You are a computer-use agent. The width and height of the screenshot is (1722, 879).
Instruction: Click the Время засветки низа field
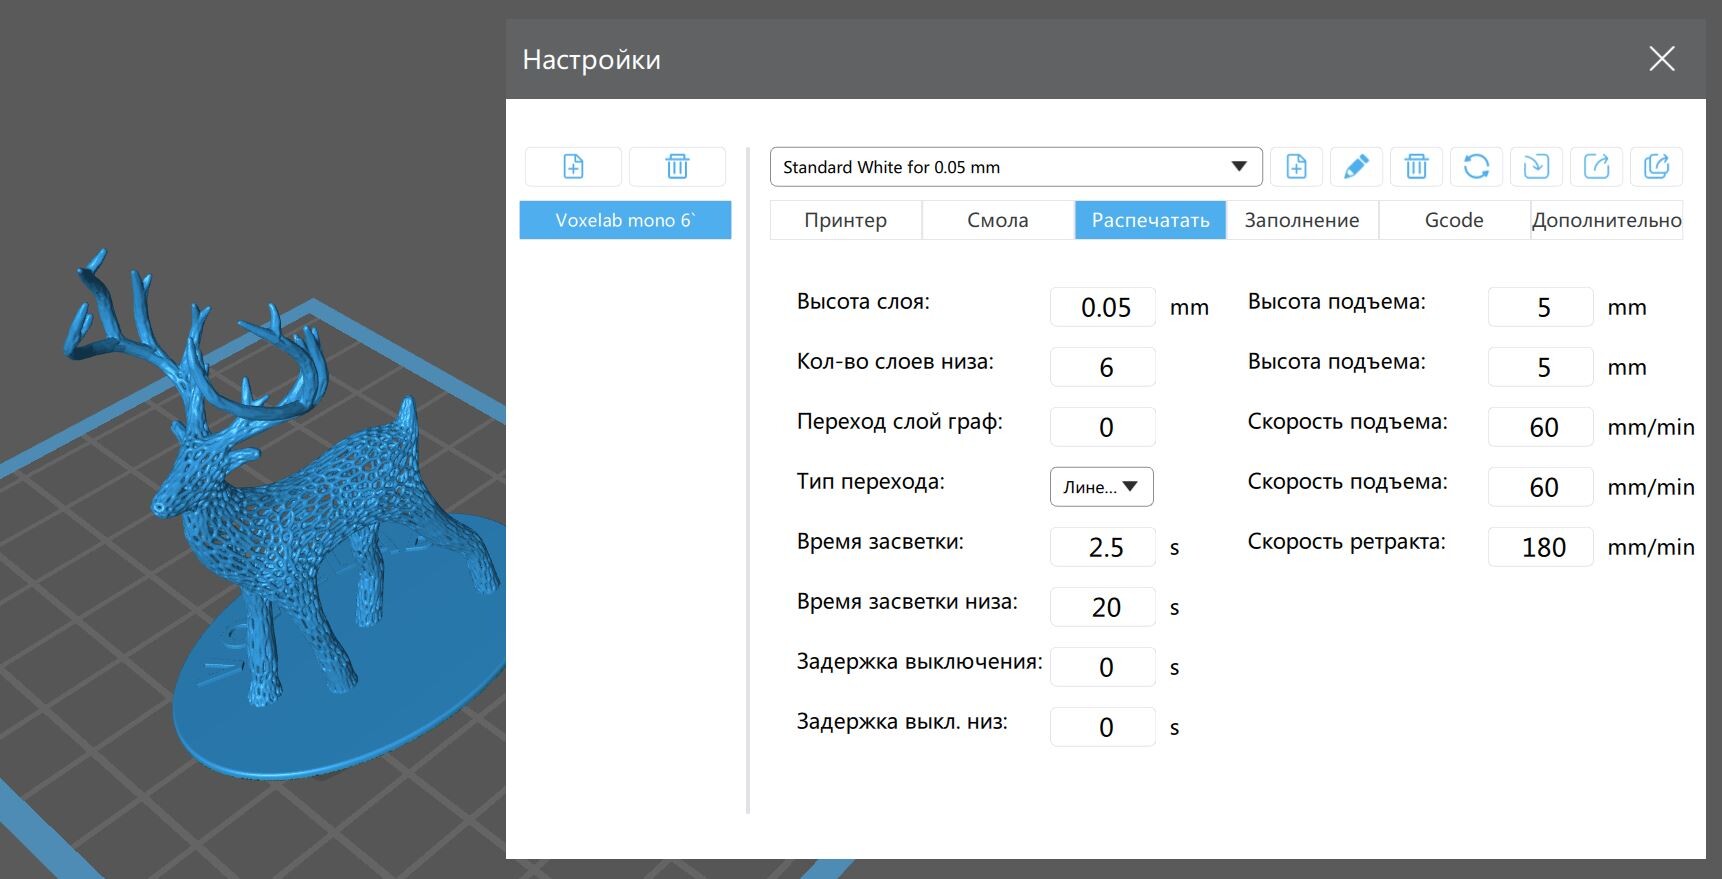coord(1103,607)
